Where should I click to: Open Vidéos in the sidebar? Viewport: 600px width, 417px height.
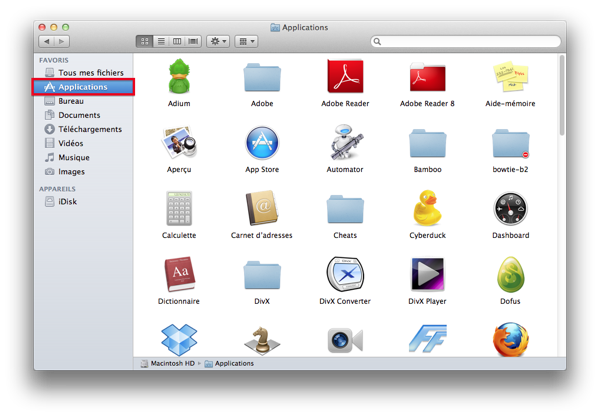[83, 143]
